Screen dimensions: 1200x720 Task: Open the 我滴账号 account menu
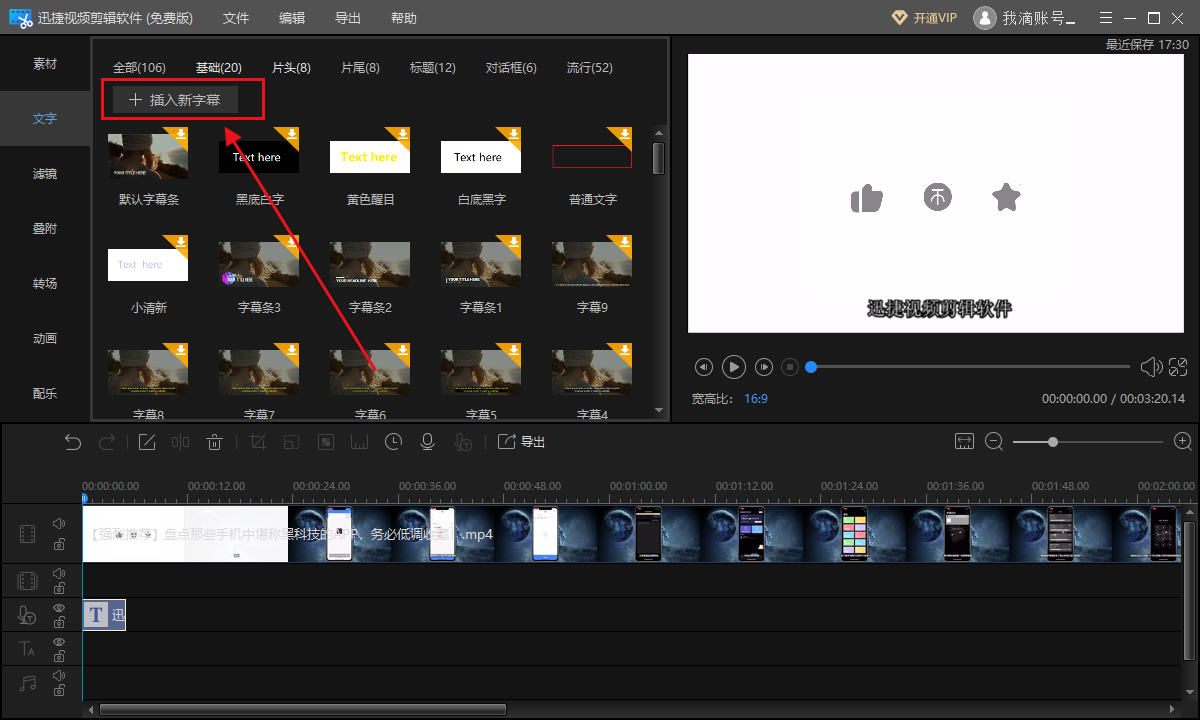(1024, 18)
